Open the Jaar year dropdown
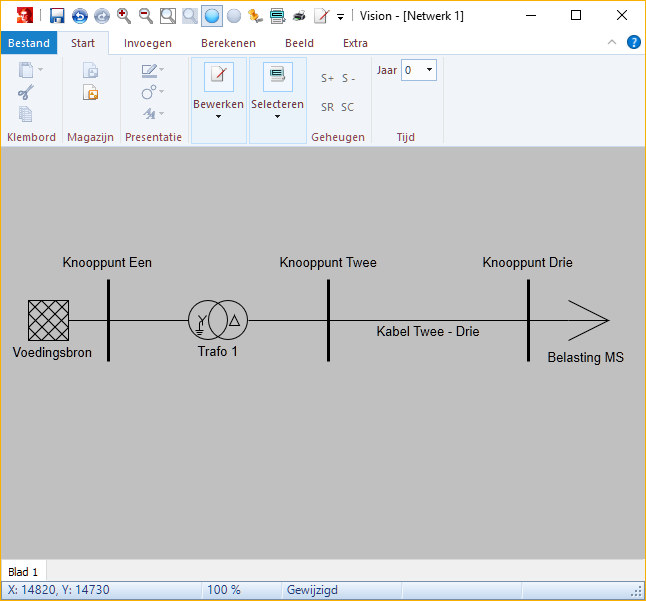Viewport: 646px width, 601px height. (429, 70)
